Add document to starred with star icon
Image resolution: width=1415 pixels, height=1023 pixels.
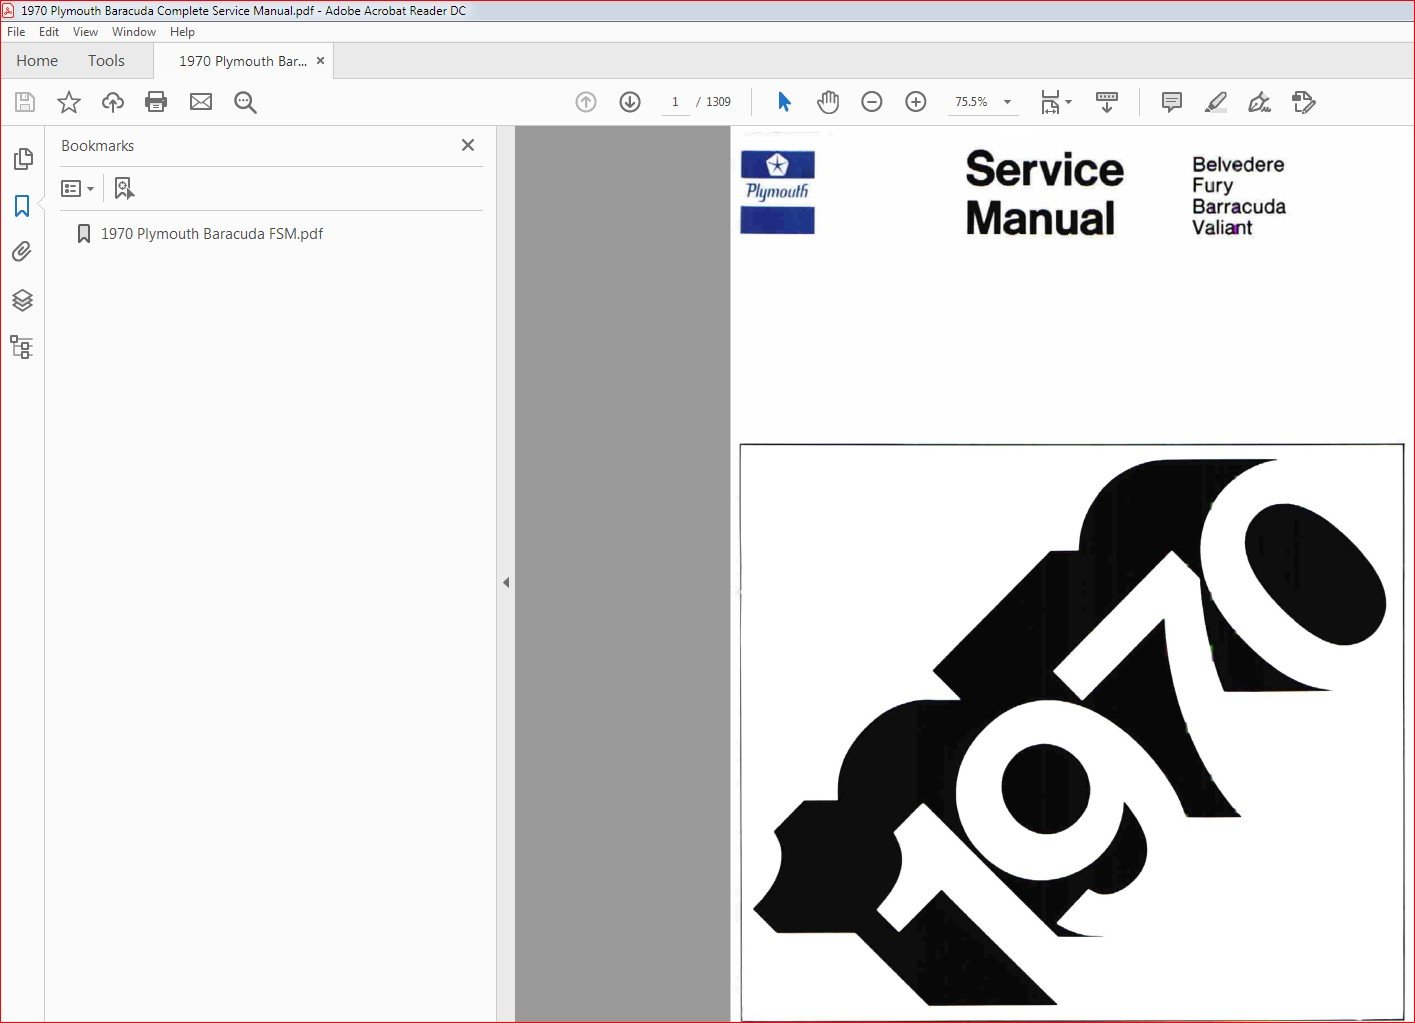69,102
